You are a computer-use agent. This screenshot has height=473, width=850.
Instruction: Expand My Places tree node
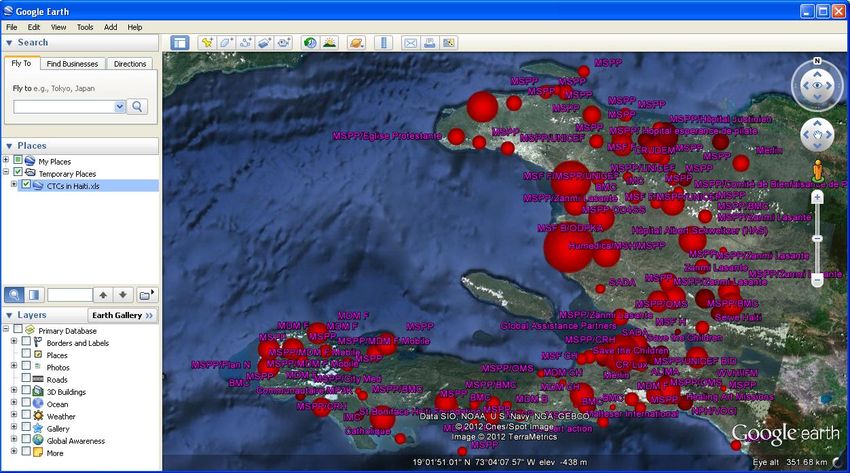click(x=6, y=159)
